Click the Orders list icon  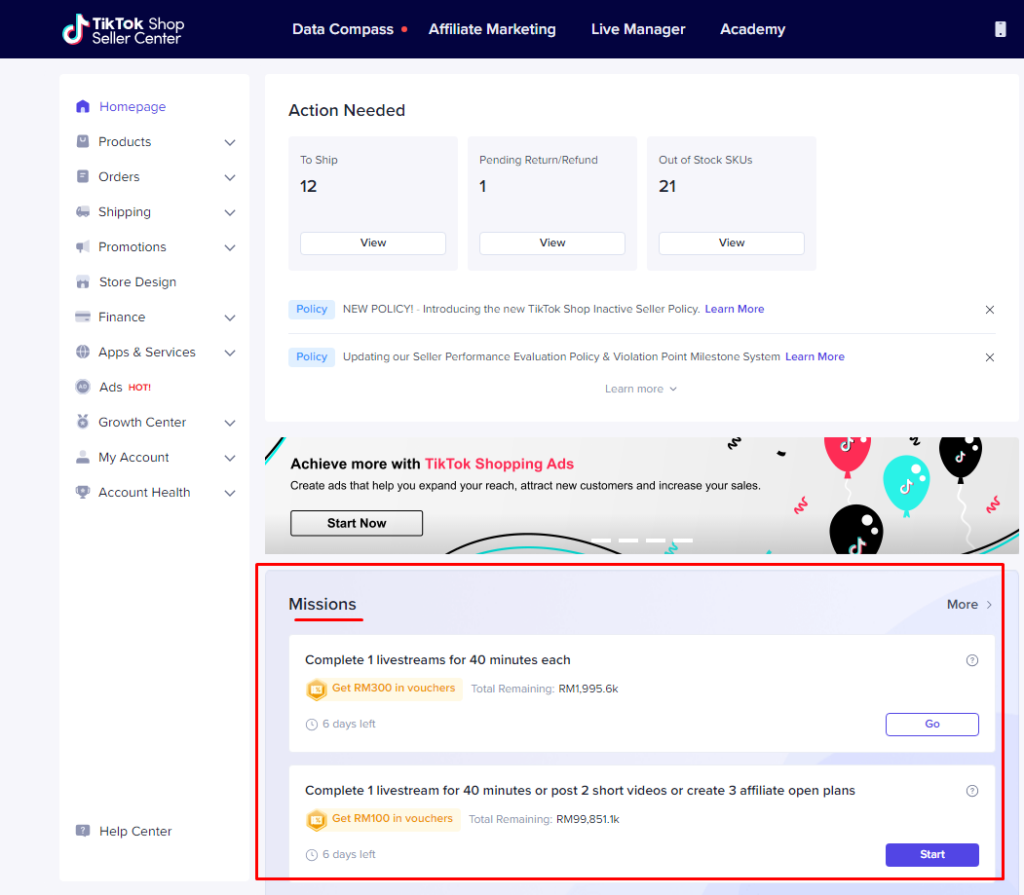[82, 176]
